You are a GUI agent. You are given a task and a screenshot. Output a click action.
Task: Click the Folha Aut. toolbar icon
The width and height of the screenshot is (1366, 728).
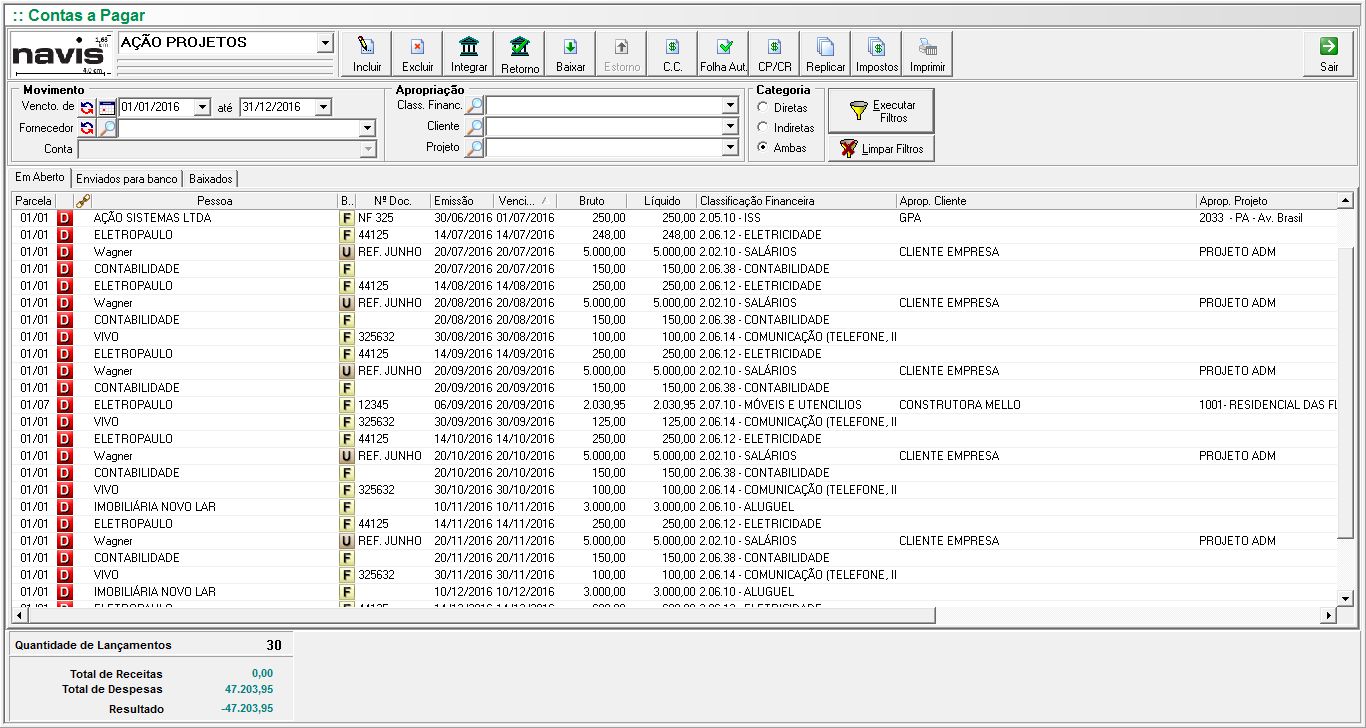coord(724,54)
